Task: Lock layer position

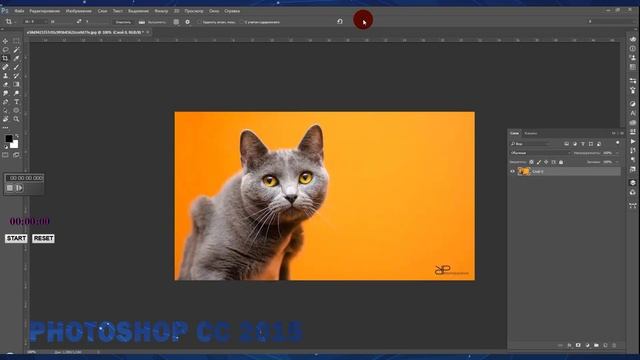Action: pos(546,162)
